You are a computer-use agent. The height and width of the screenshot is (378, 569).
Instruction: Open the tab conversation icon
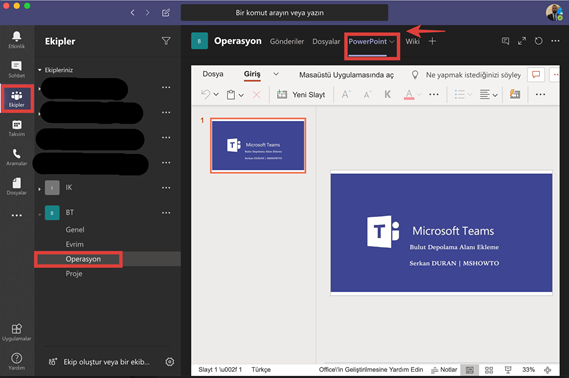505,41
